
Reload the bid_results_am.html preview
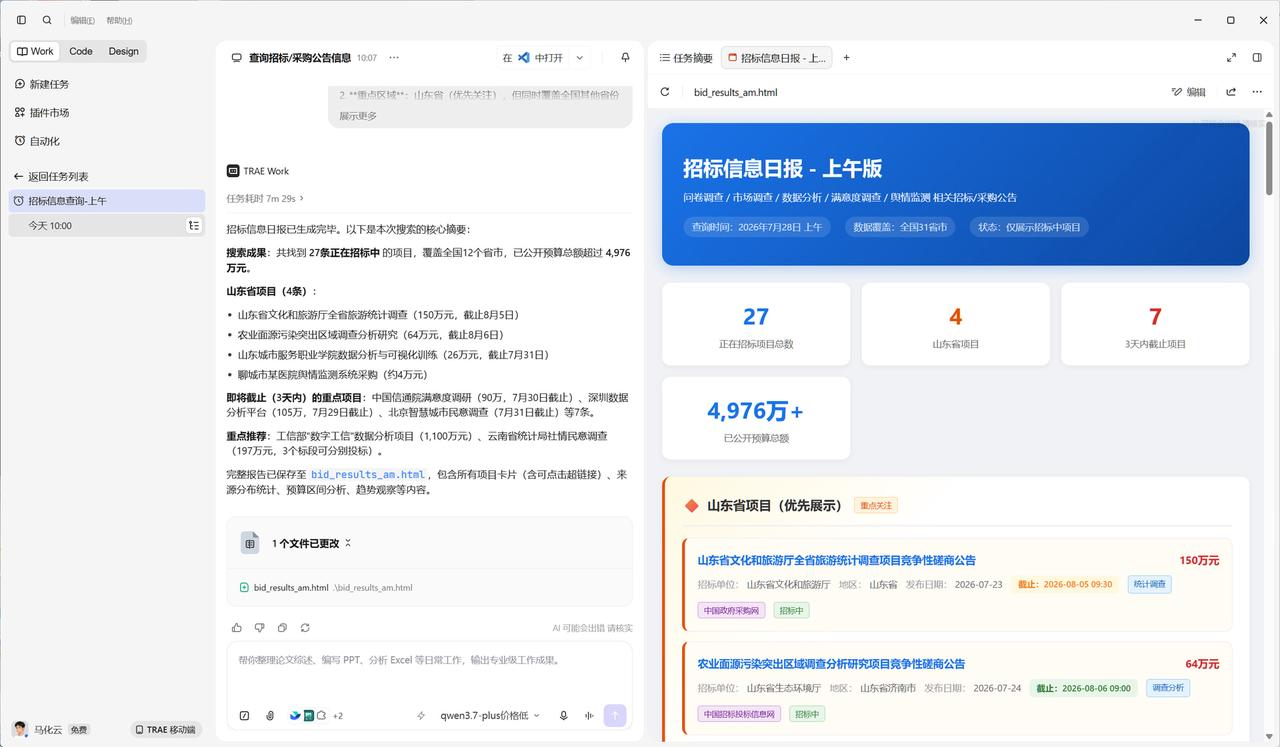[x=665, y=92]
